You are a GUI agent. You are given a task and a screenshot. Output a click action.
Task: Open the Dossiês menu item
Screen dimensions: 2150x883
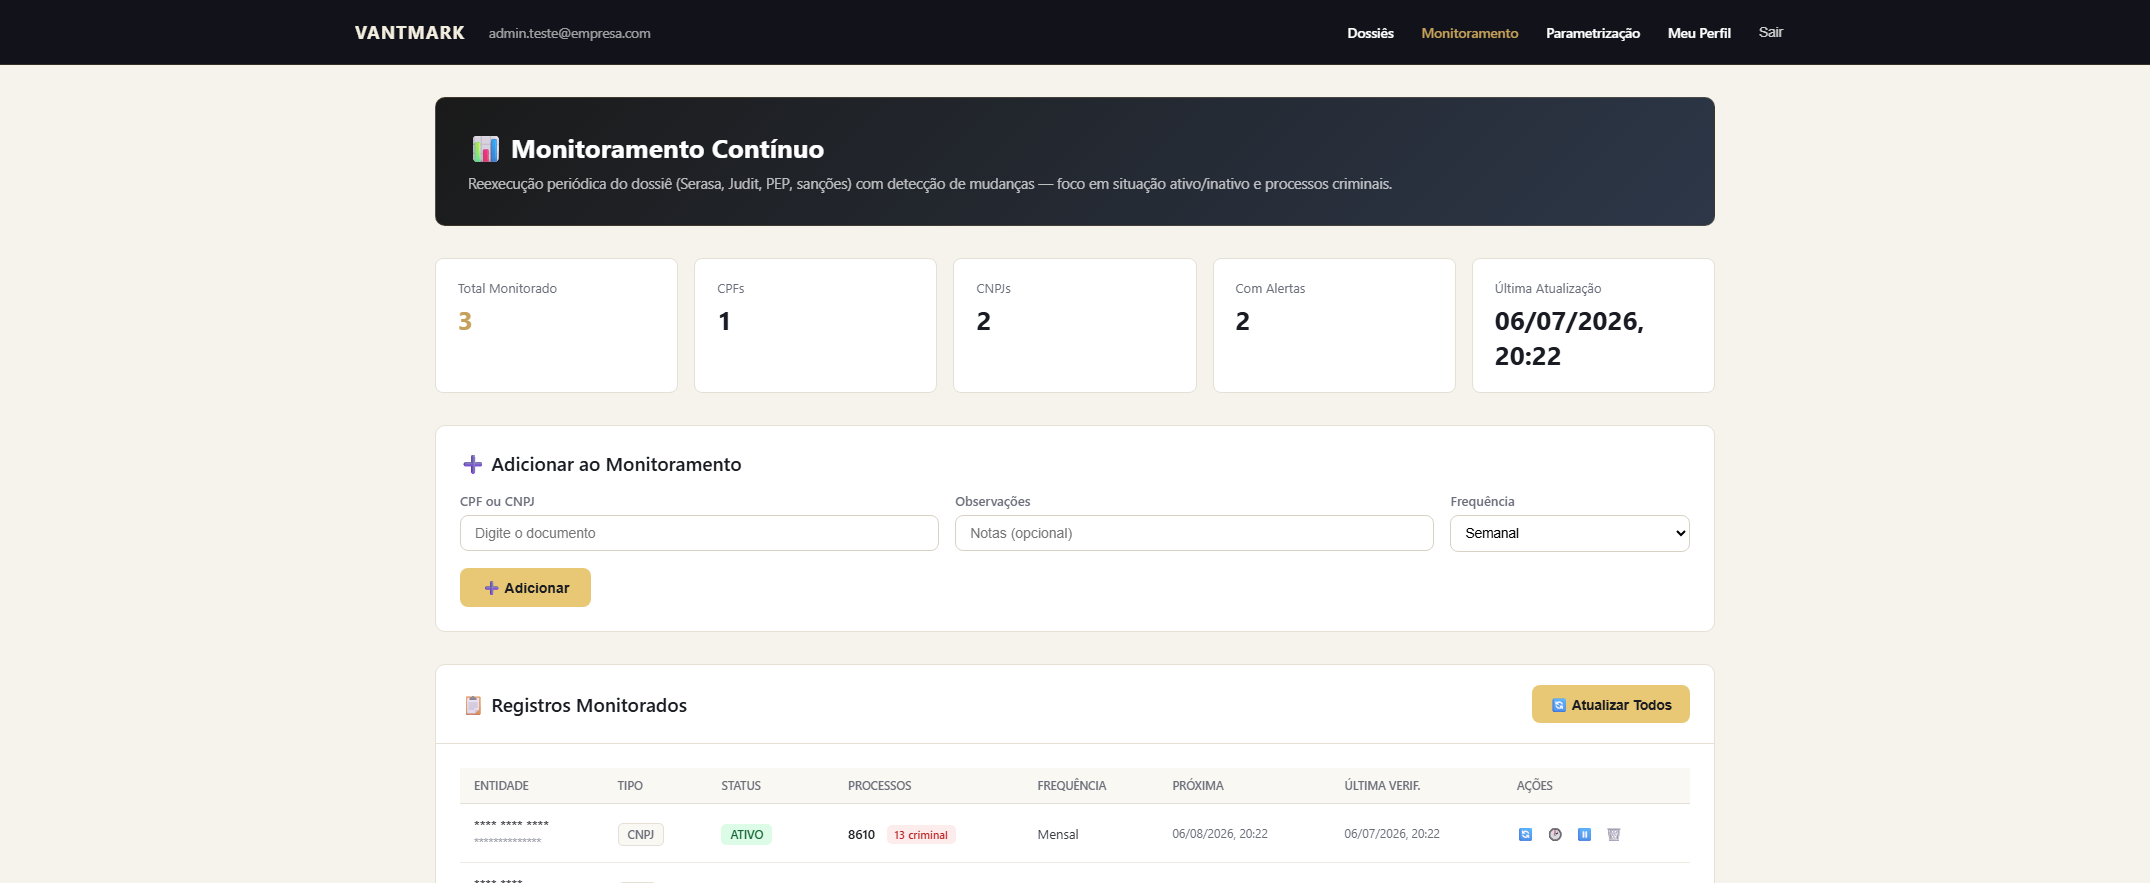point(1370,33)
